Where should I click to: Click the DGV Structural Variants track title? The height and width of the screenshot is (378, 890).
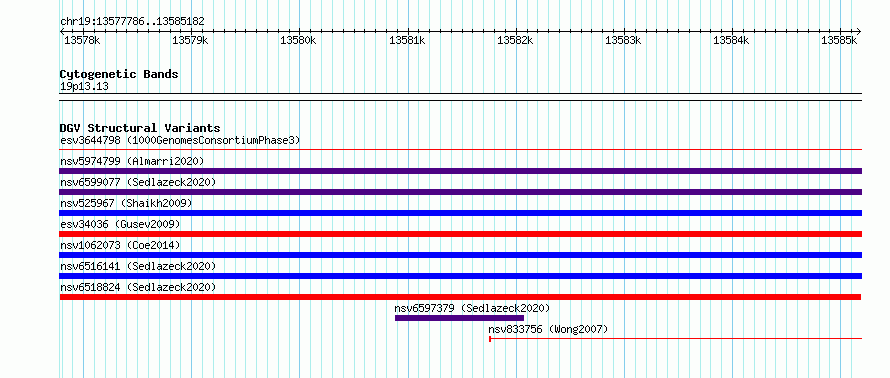pos(140,128)
